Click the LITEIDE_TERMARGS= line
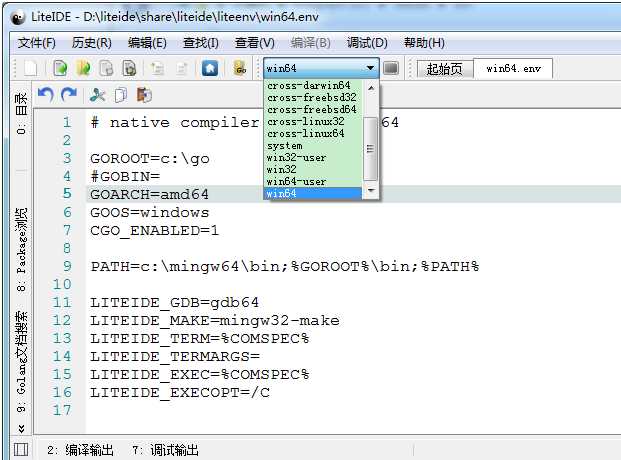The image size is (621, 460). (x=175, y=356)
